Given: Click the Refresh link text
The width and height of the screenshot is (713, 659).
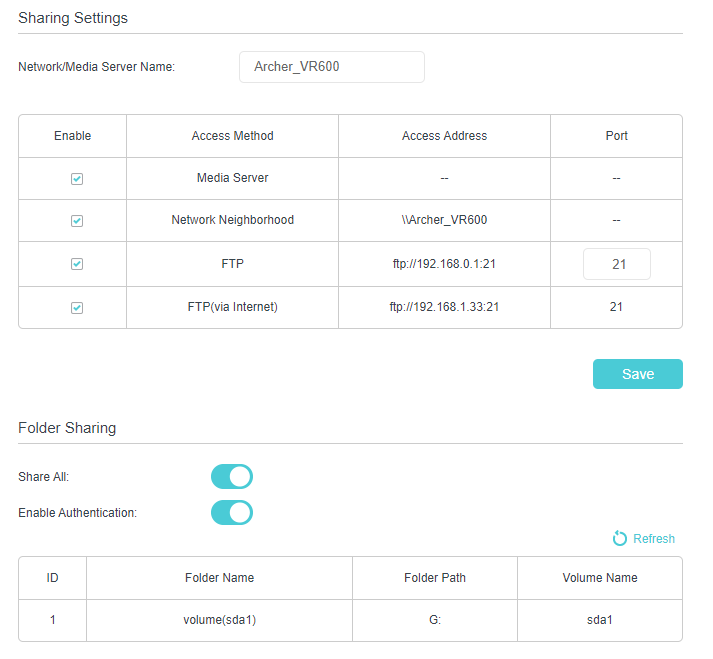Looking at the screenshot, I should click(654, 539).
